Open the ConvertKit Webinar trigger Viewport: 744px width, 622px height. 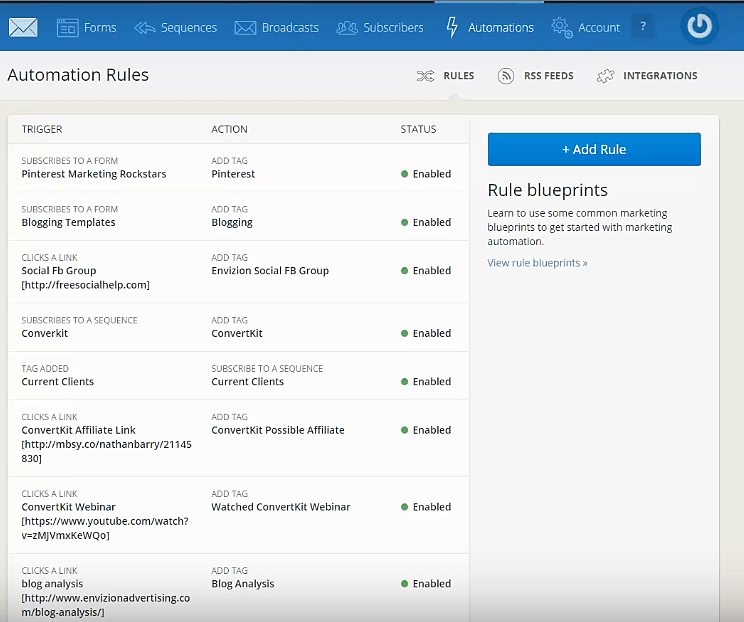[x=68, y=507]
